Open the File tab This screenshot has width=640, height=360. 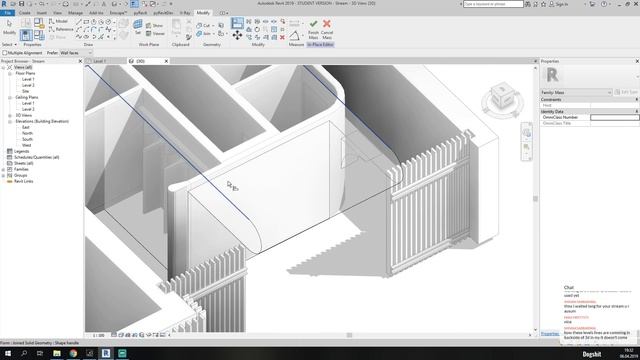[7, 13]
